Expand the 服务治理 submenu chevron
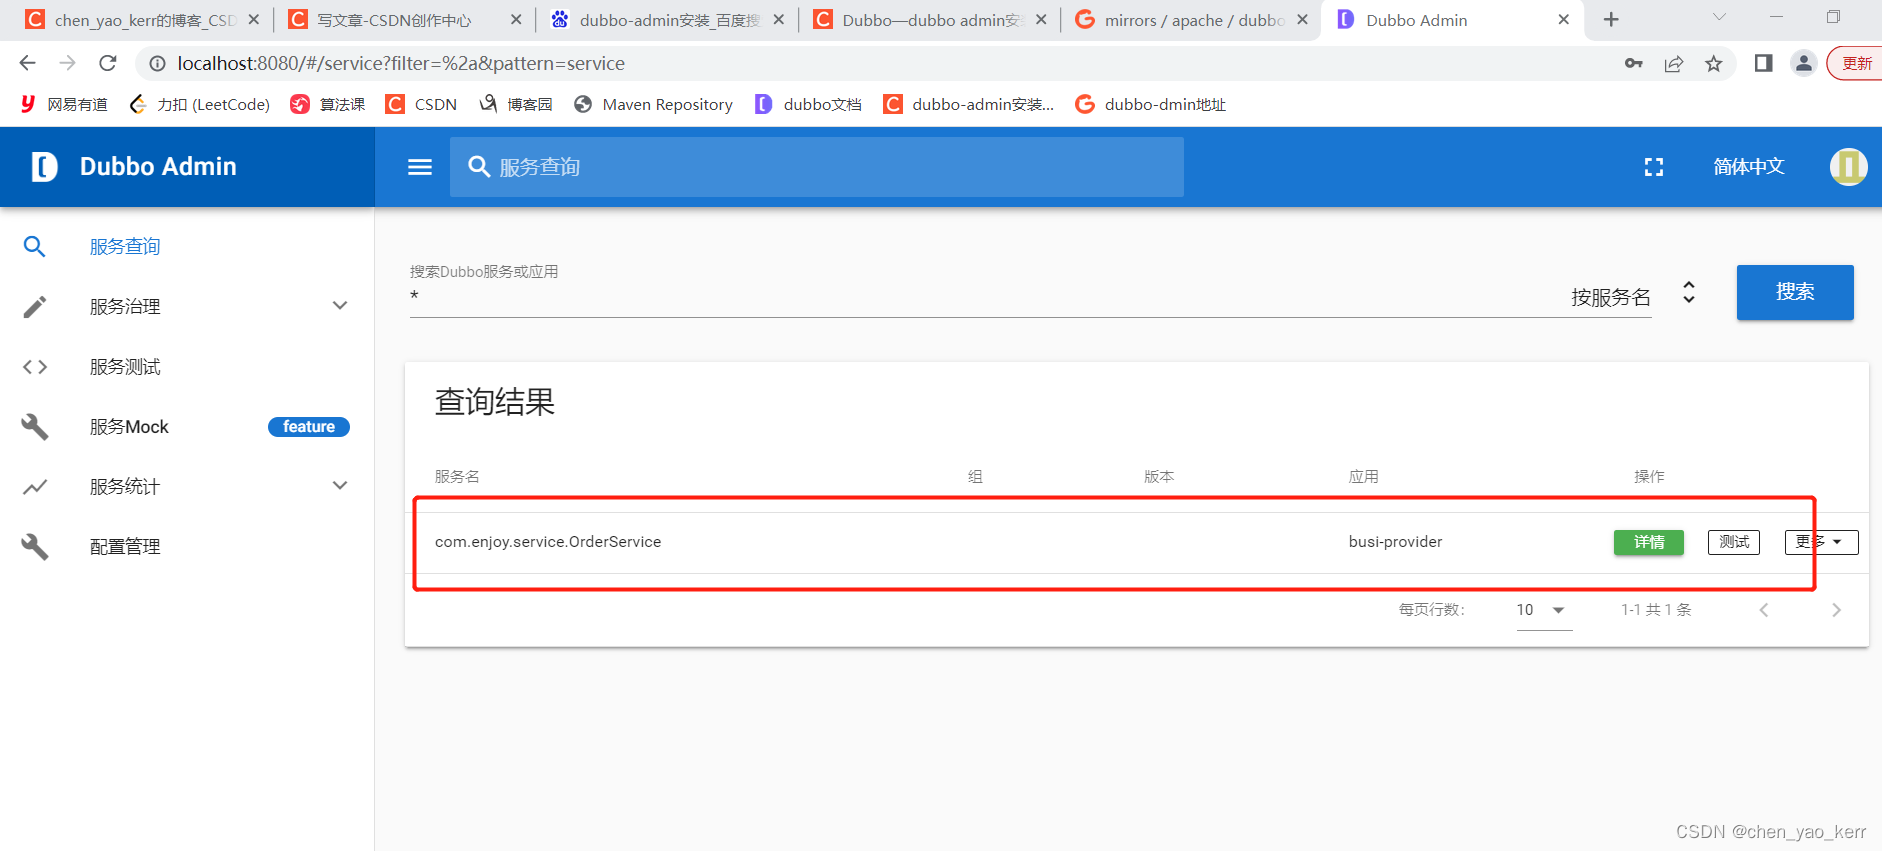 340,306
